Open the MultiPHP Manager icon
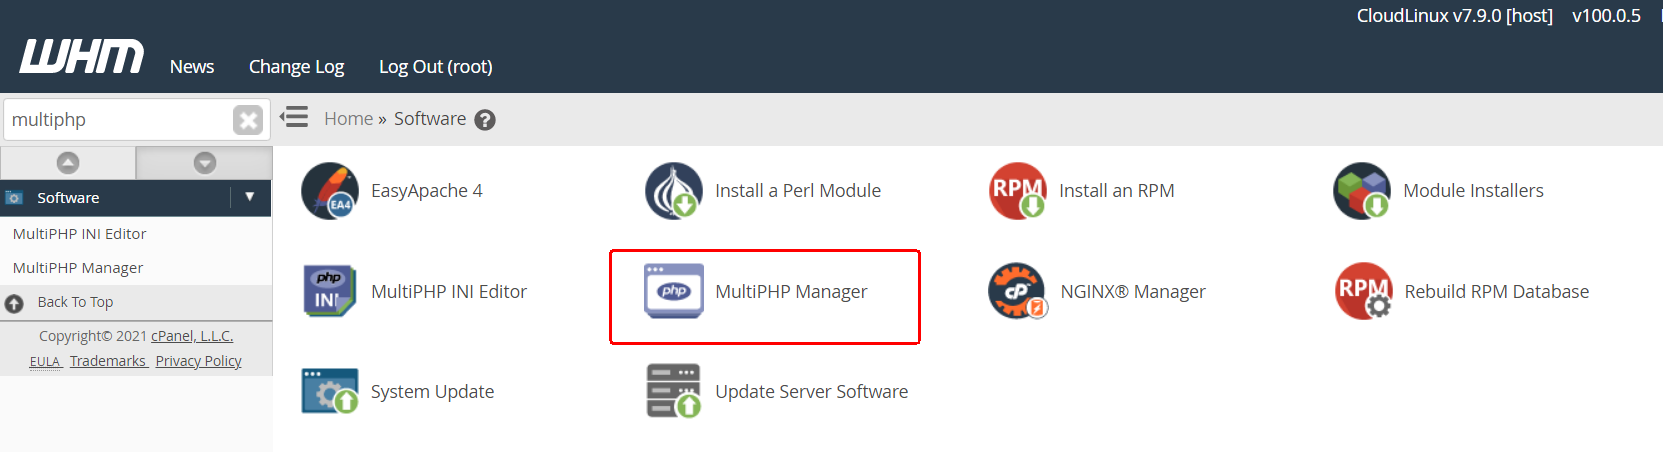 coord(674,291)
